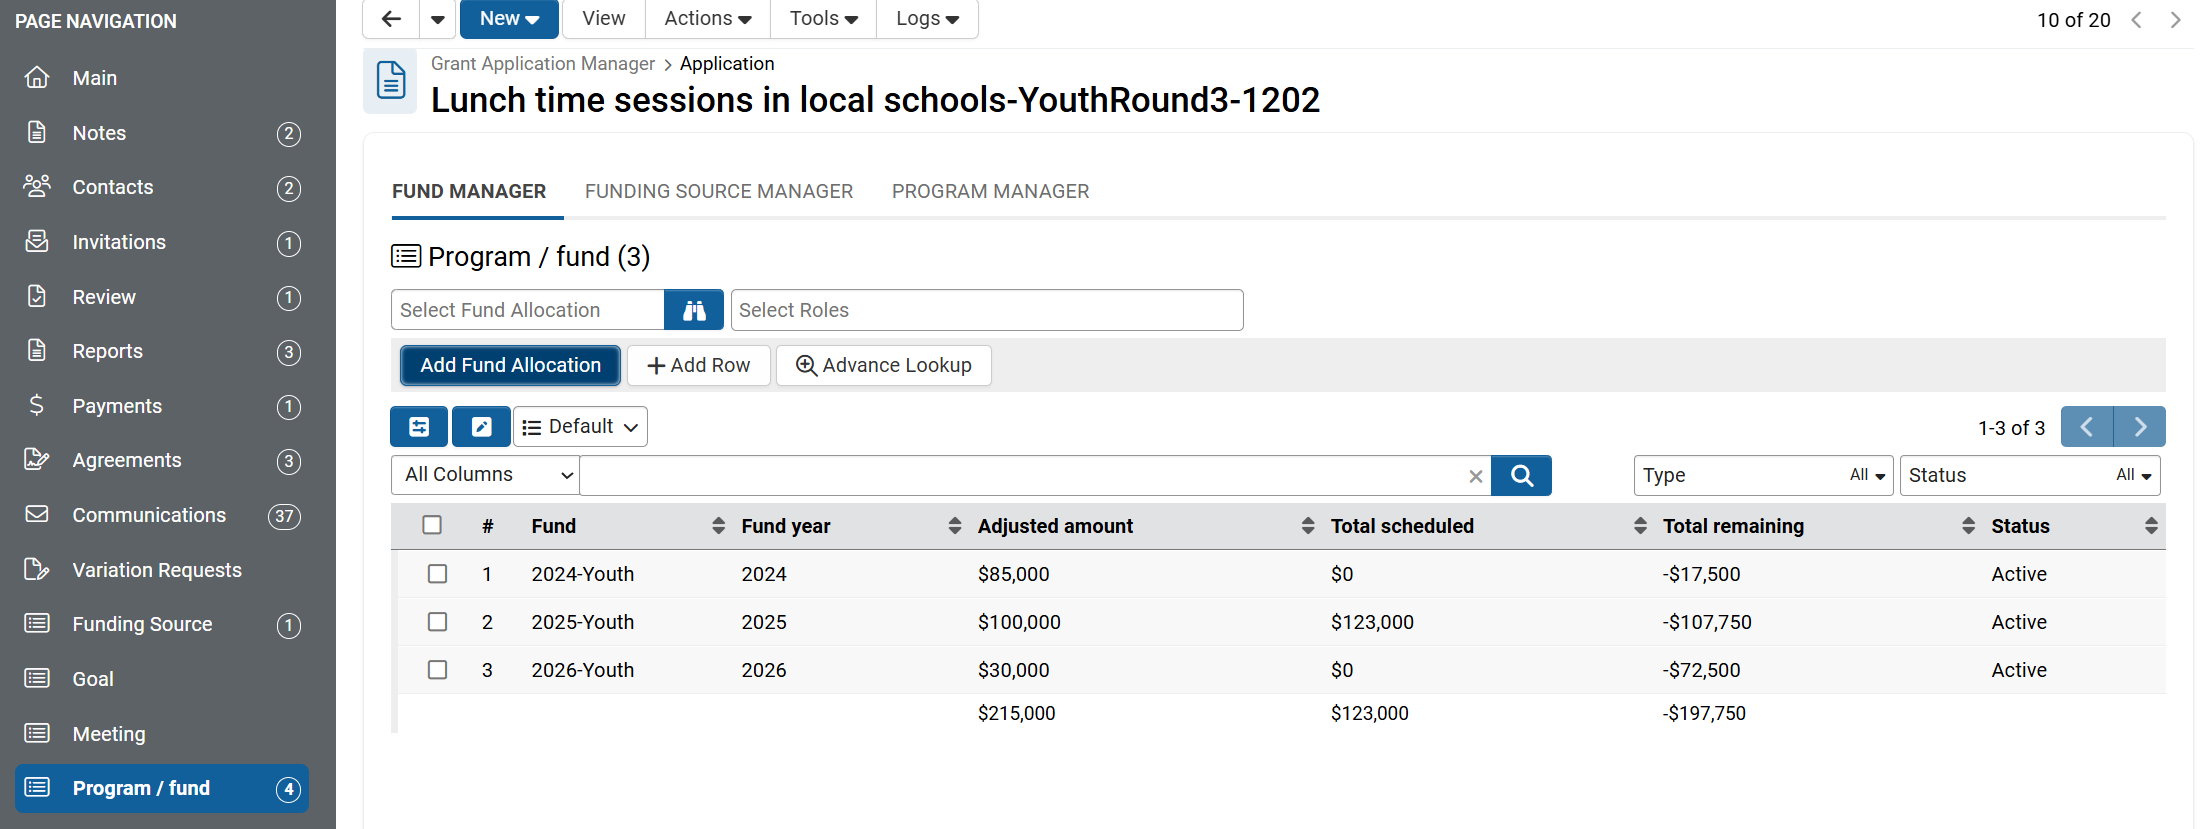Open the Default view dropdown

coord(580,427)
